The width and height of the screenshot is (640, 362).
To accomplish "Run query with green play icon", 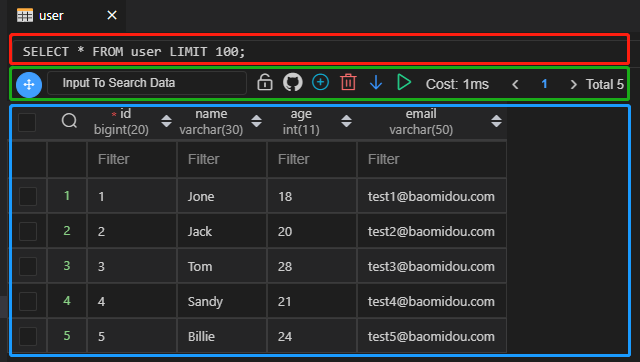I will click(x=404, y=82).
